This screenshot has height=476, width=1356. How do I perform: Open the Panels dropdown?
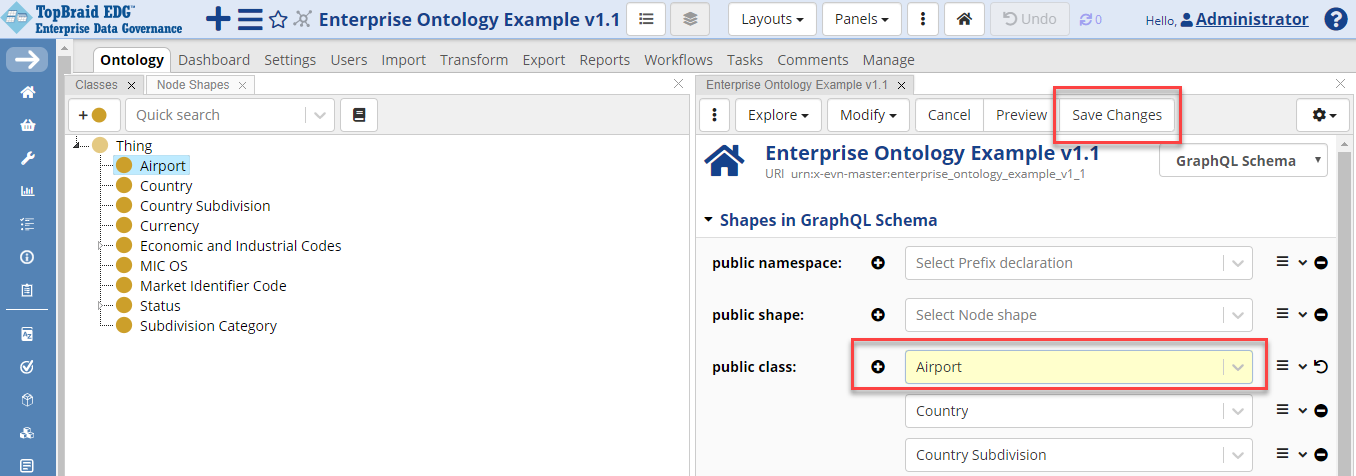point(861,19)
